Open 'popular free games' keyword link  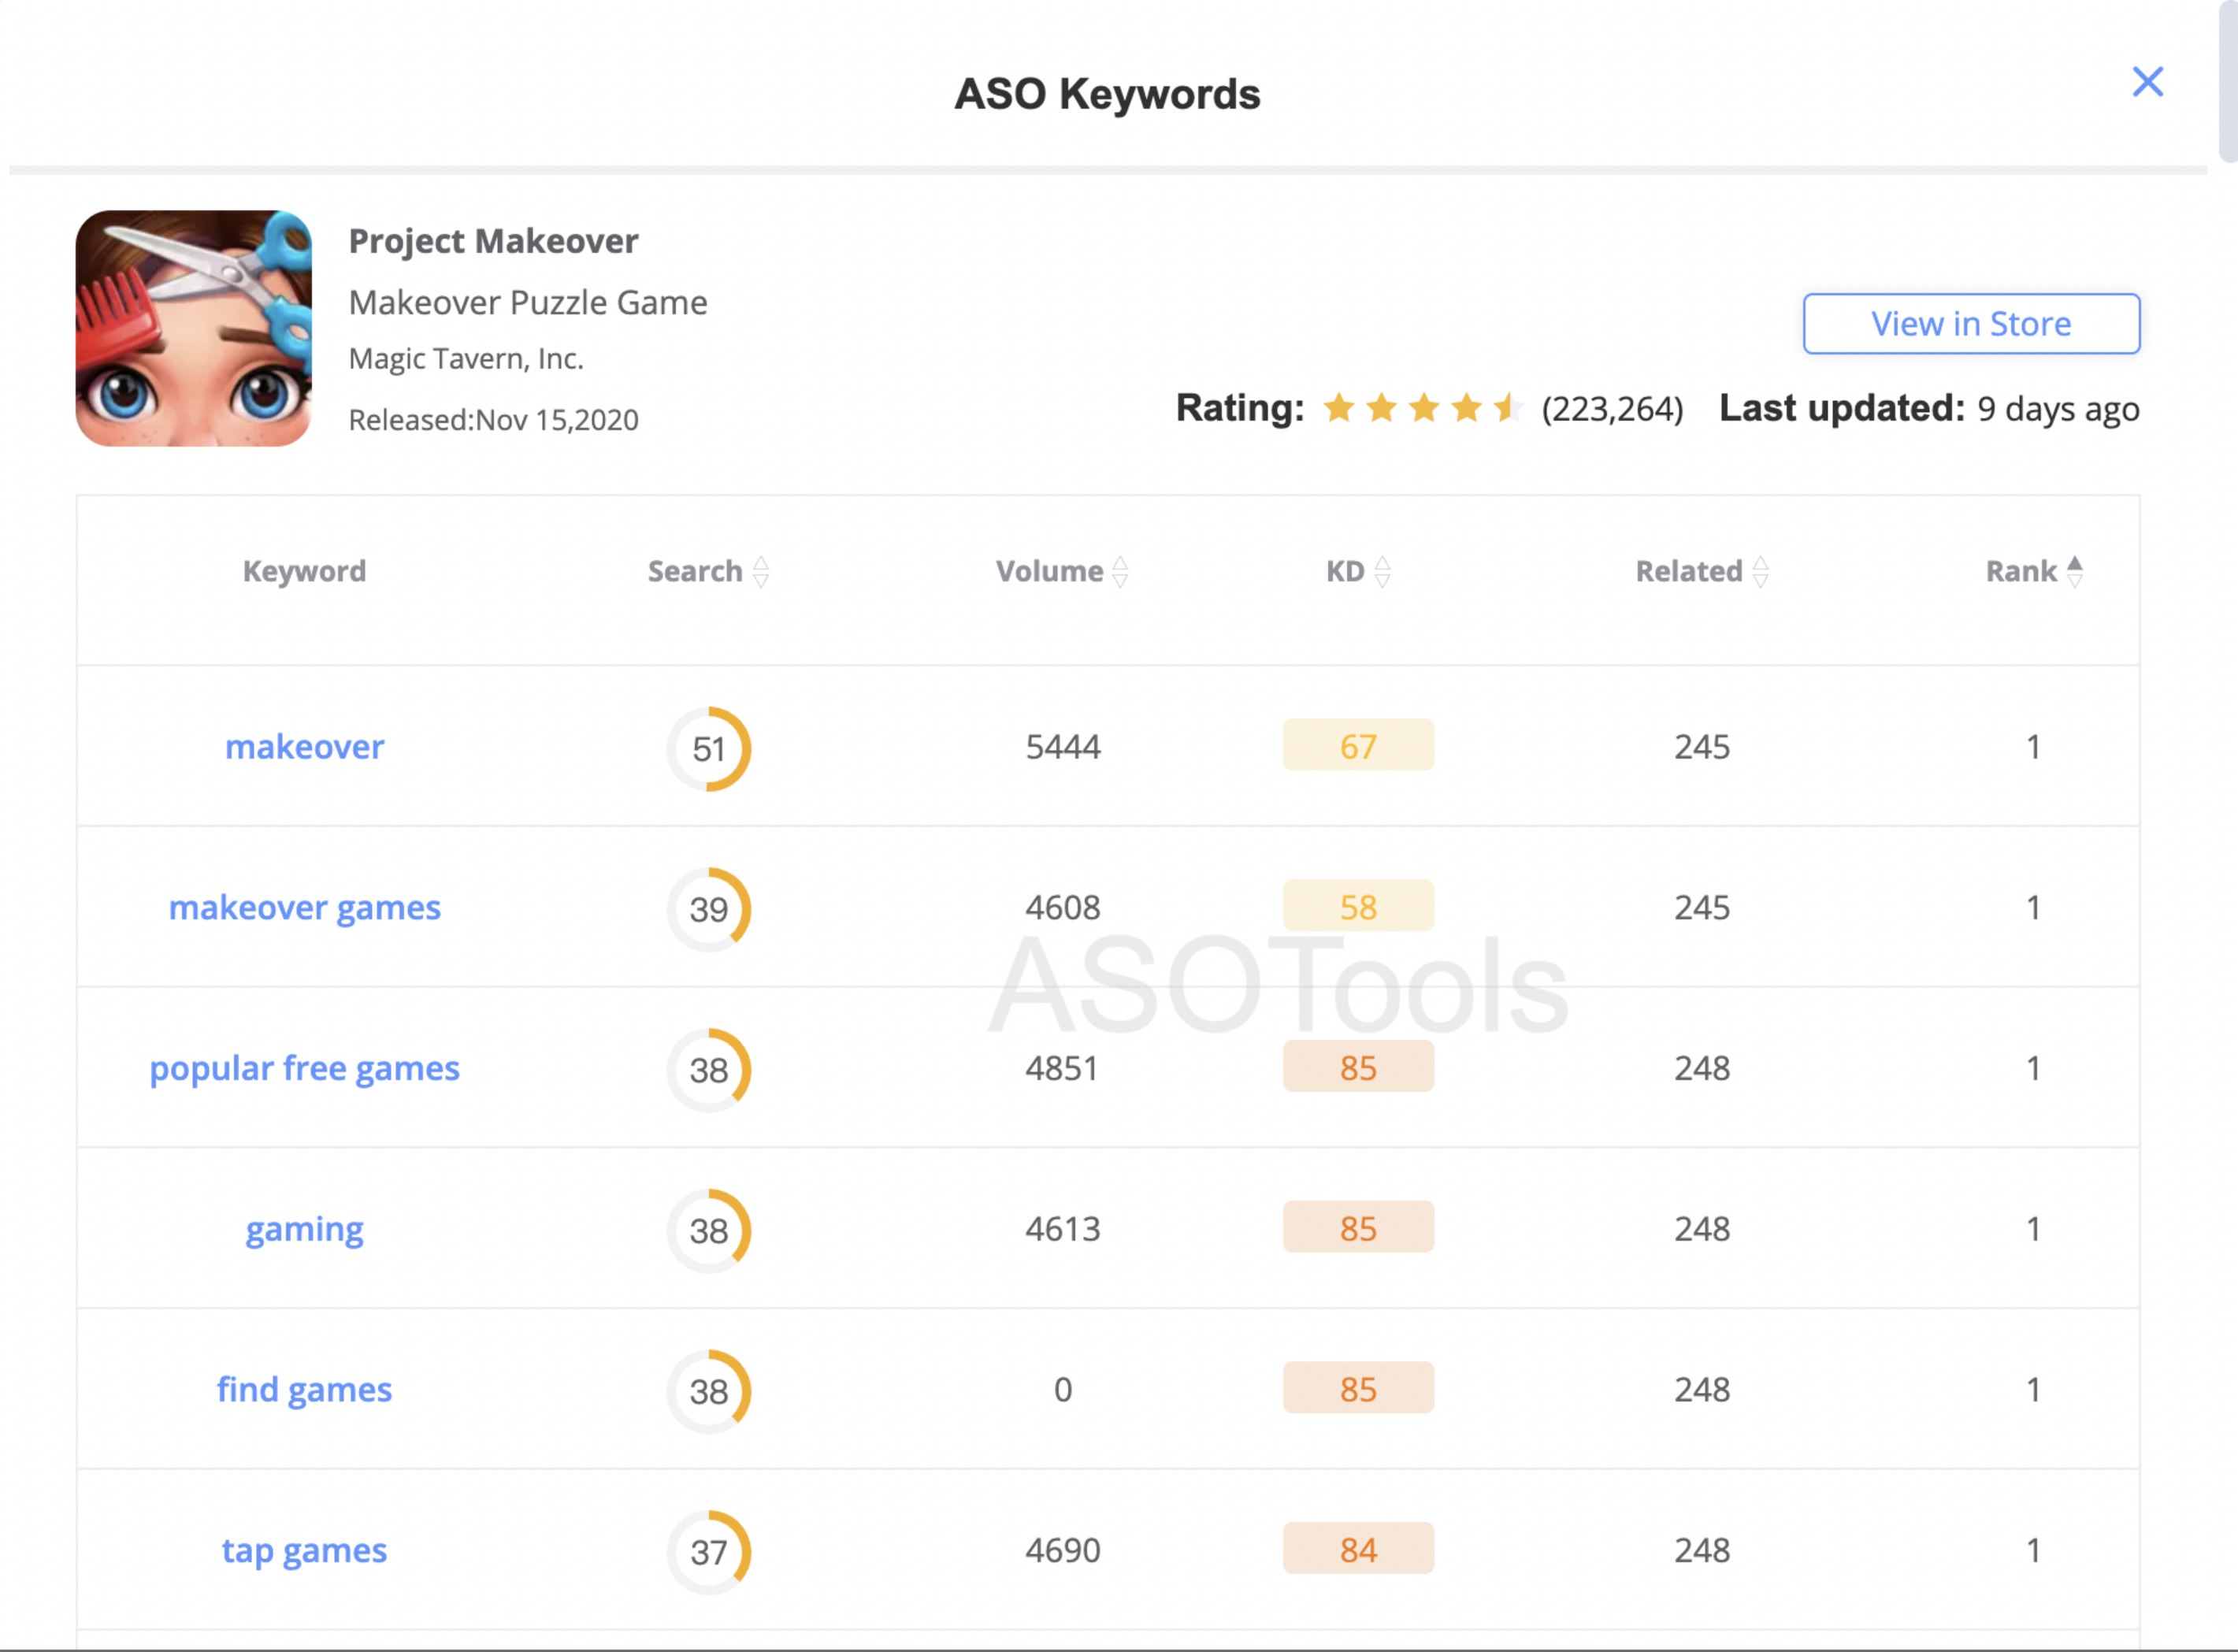coord(304,1069)
